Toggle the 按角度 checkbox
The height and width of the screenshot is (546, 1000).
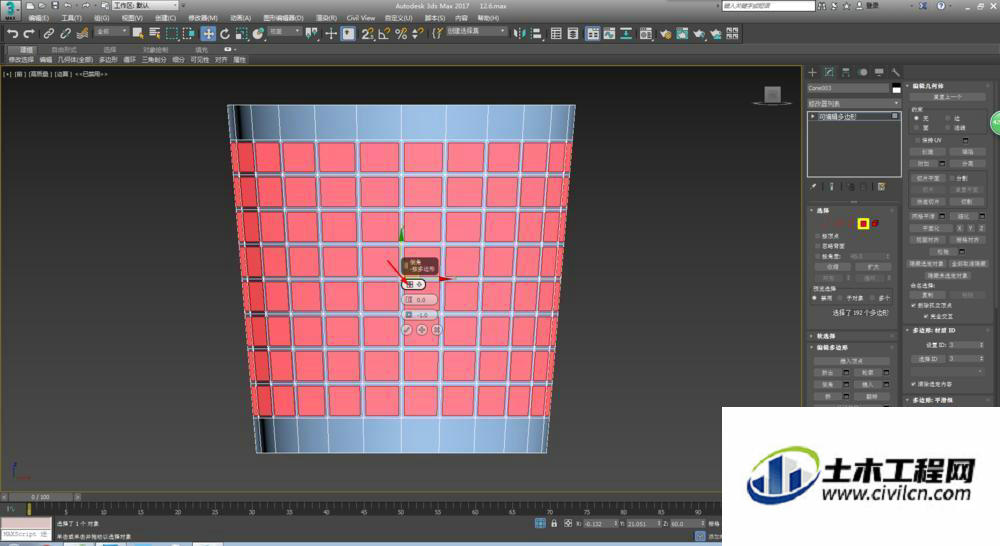(x=818, y=256)
